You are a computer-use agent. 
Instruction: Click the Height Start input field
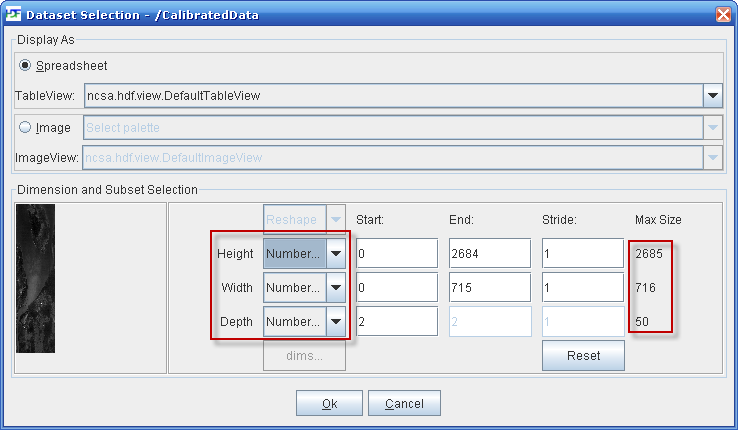click(396, 254)
